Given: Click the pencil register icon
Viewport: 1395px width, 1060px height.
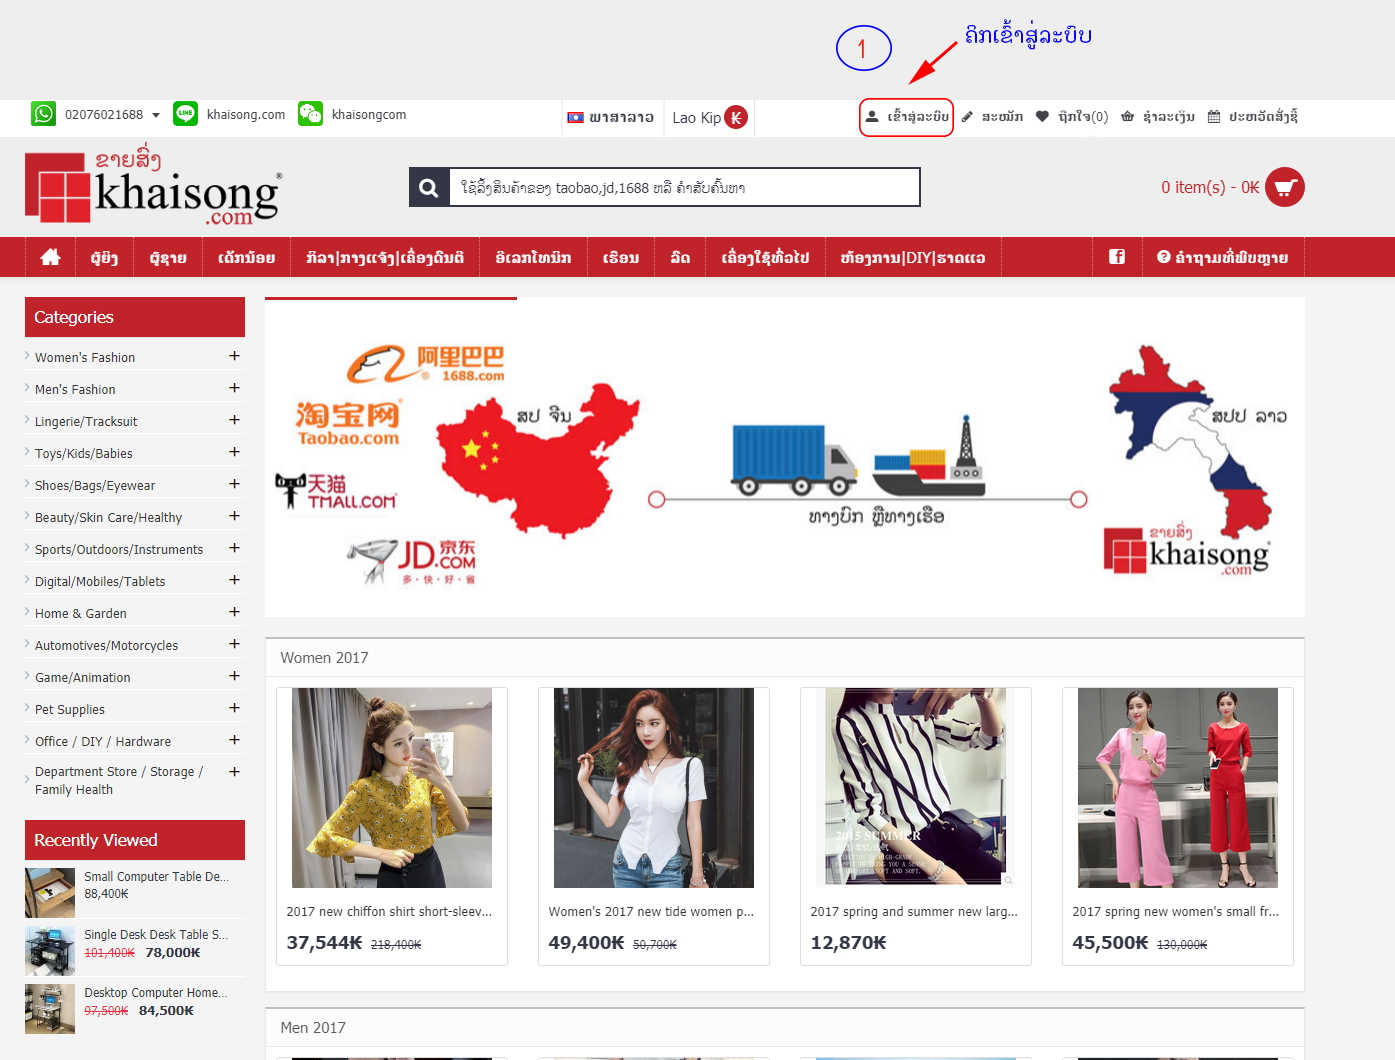Looking at the screenshot, I should tap(967, 117).
